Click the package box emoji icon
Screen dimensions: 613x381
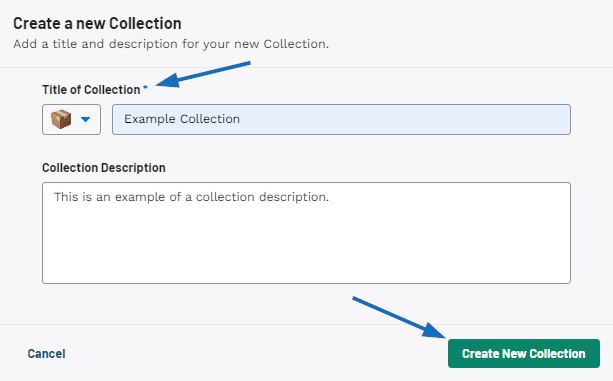click(61, 119)
